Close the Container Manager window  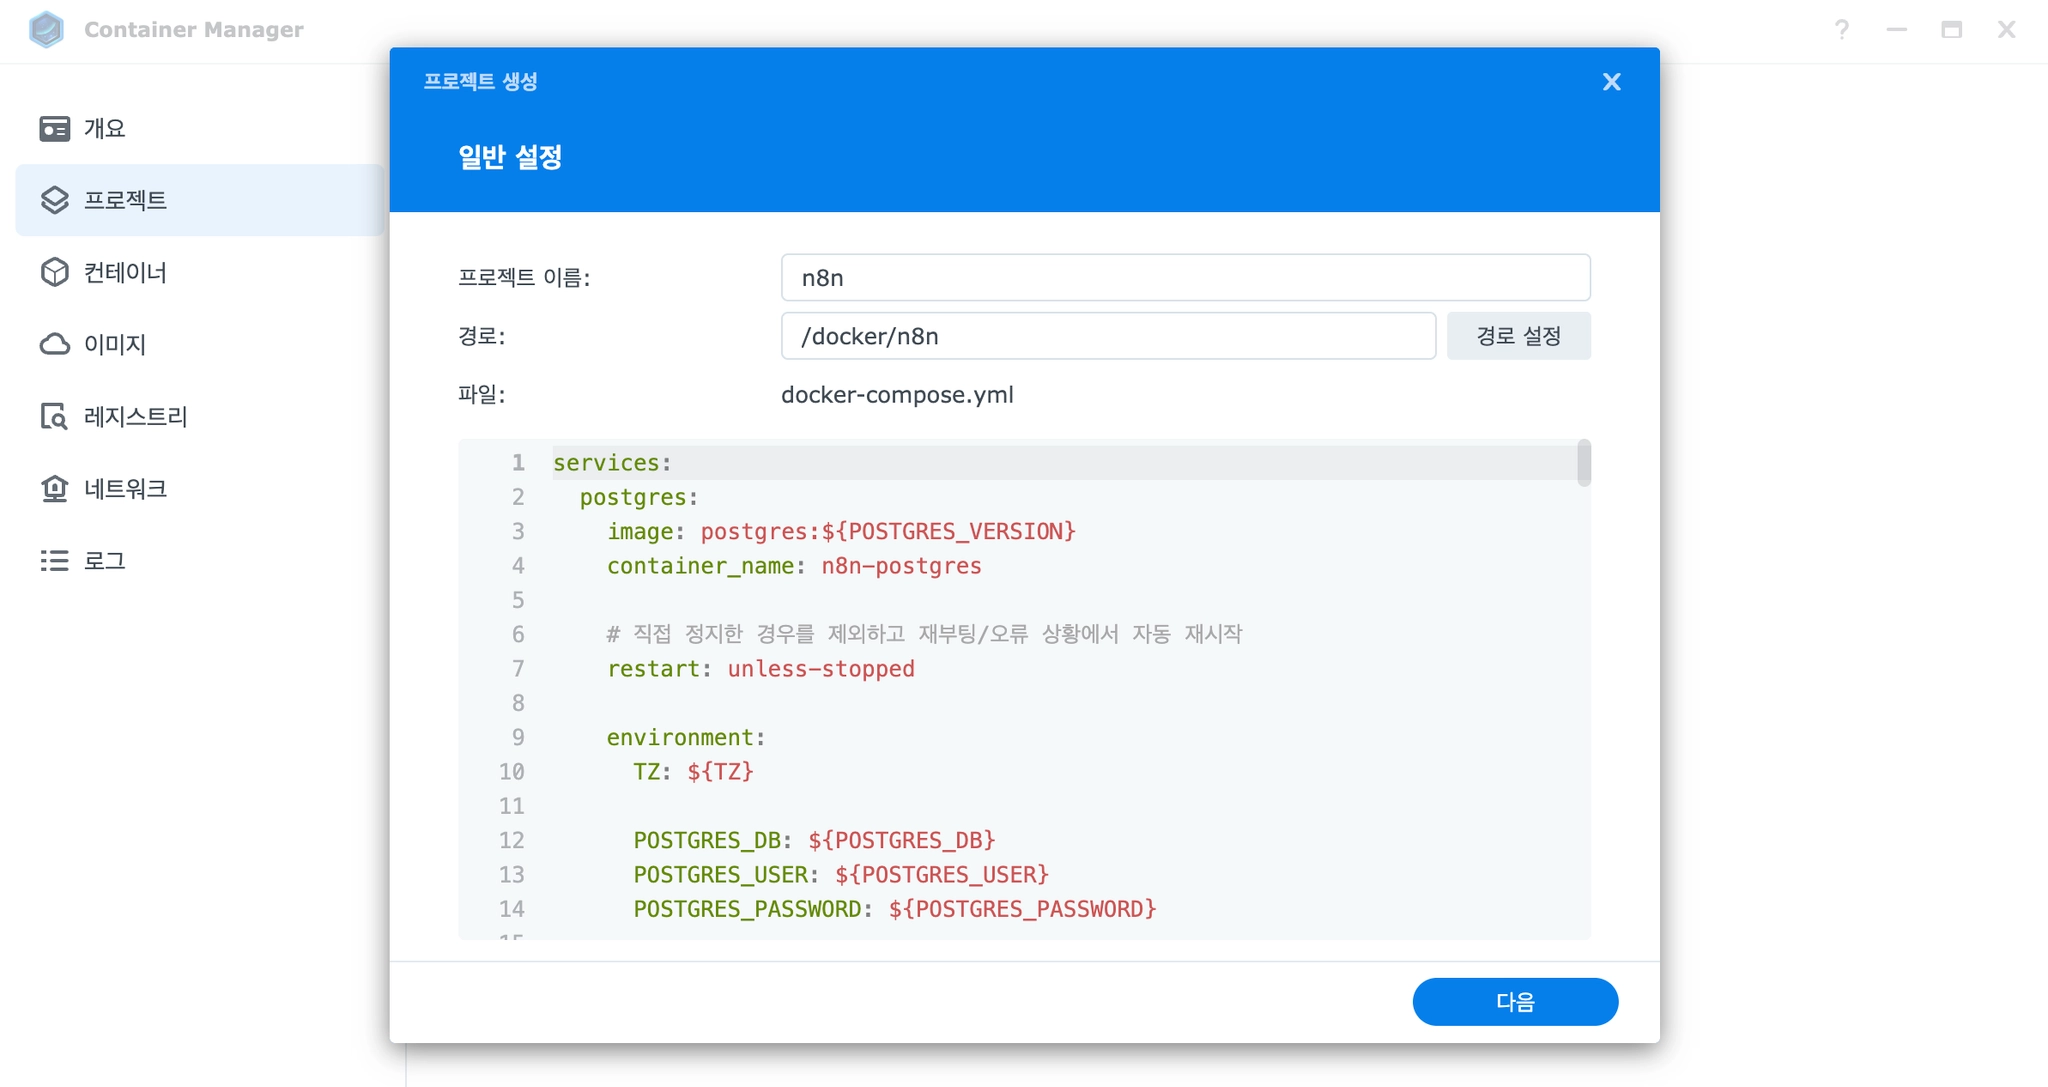point(2007,30)
